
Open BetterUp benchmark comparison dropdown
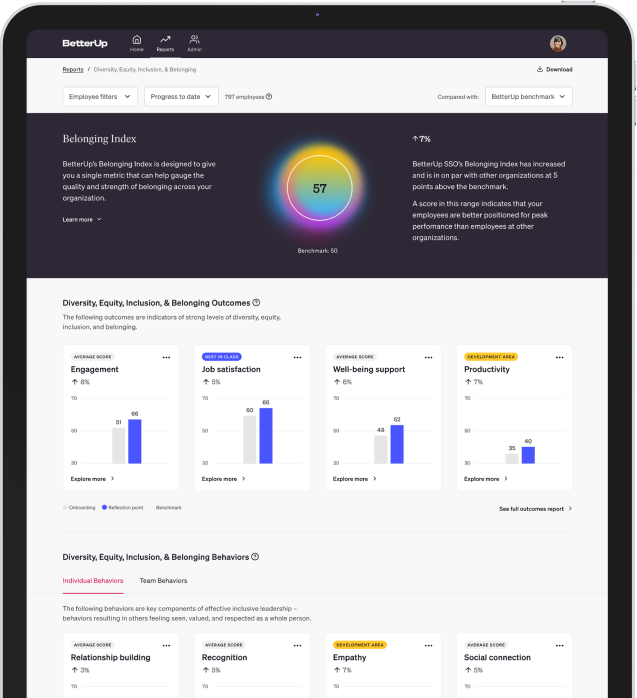(x=528, y=97)
